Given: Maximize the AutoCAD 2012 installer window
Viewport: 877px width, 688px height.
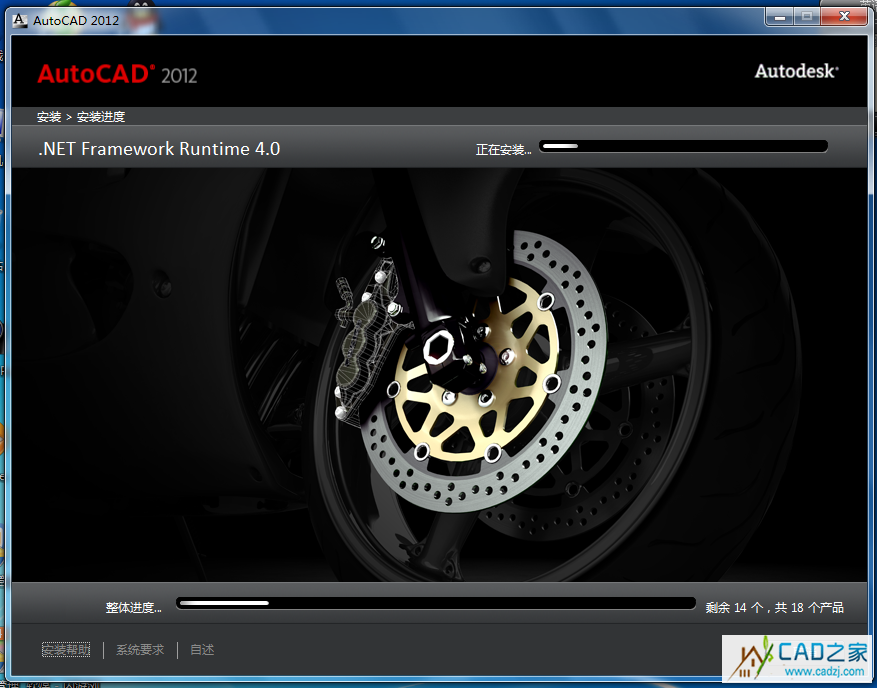Looking at the screenshot, I should click(x=807, y=17).
